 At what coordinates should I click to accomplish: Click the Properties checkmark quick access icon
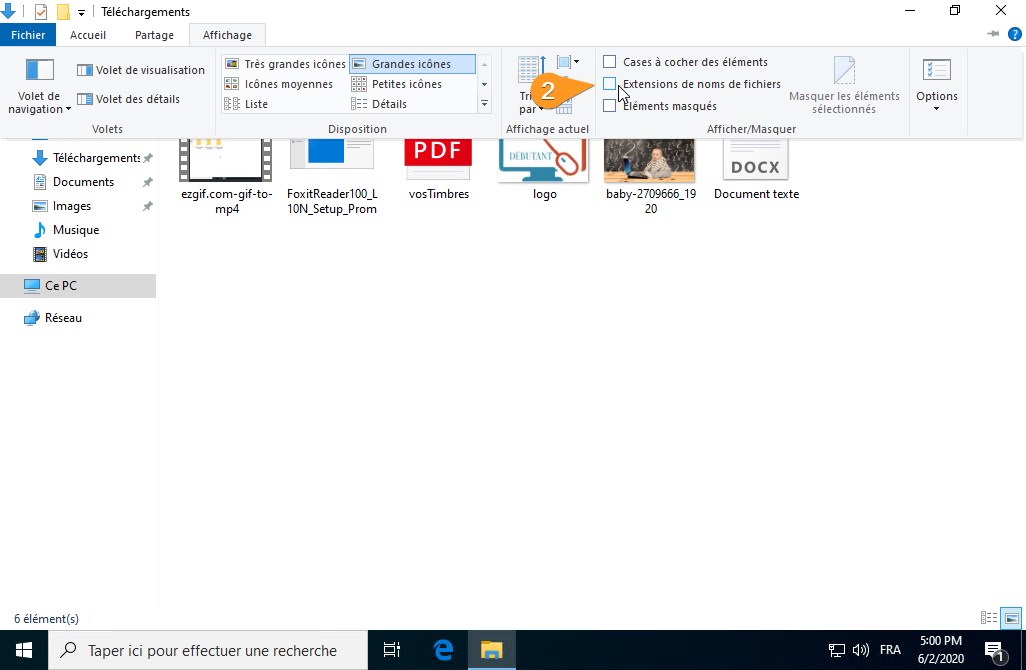point(41,12)
